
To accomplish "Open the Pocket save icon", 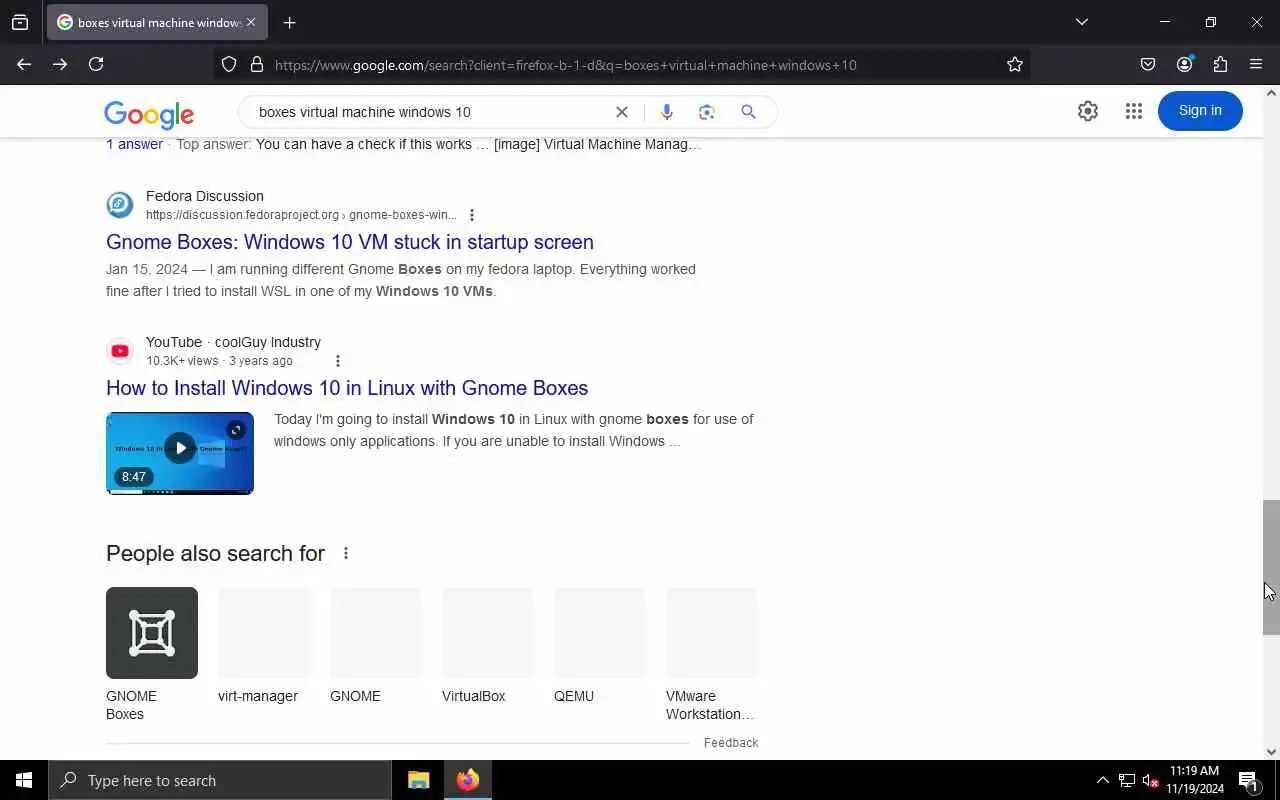I will 1148,64.
